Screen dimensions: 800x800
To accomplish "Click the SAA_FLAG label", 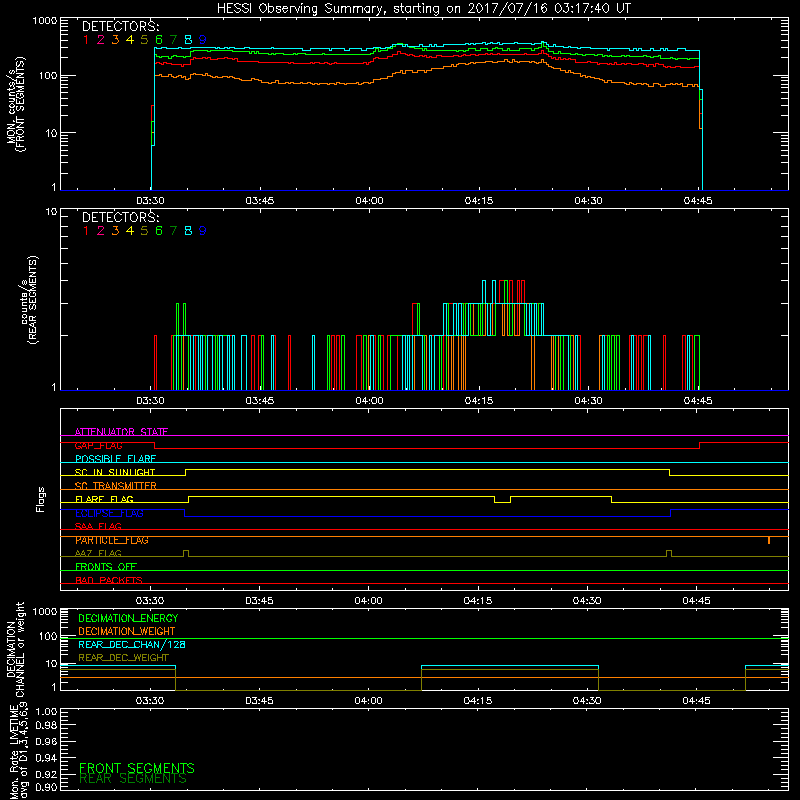I will 98,526.
